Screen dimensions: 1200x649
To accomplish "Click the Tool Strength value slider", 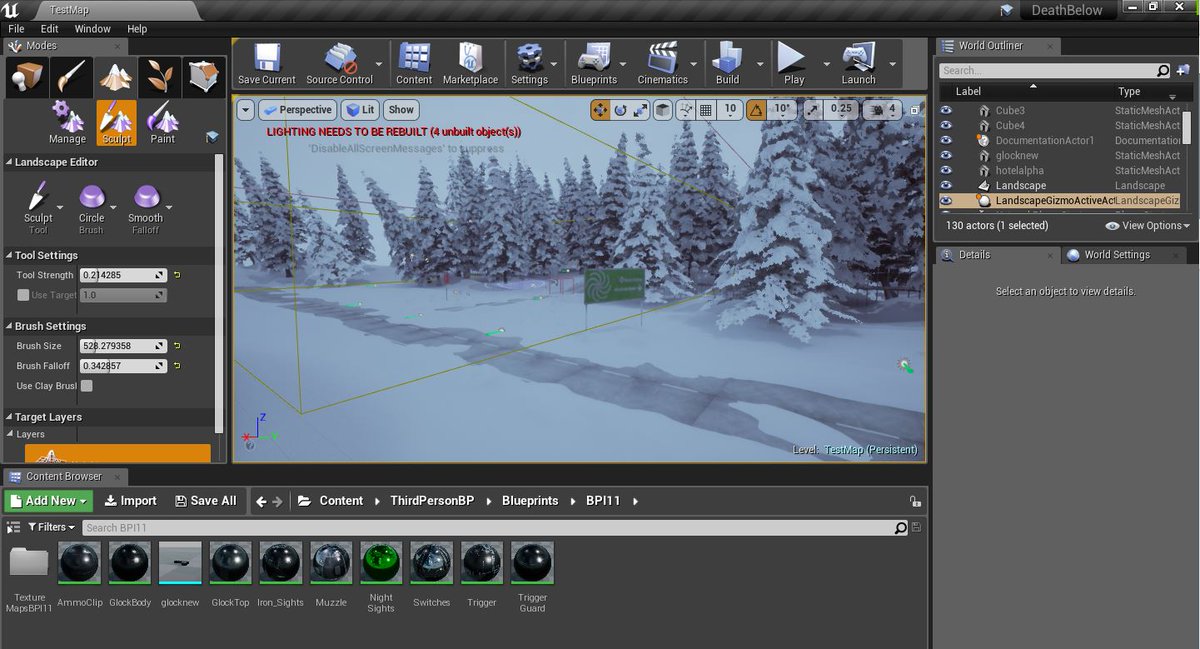I will pyautogui.click(x=124, y=275).
